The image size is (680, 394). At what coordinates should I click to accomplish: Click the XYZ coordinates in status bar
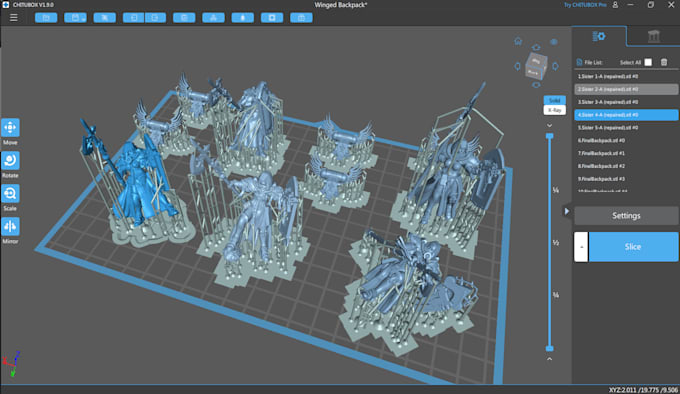643,390
